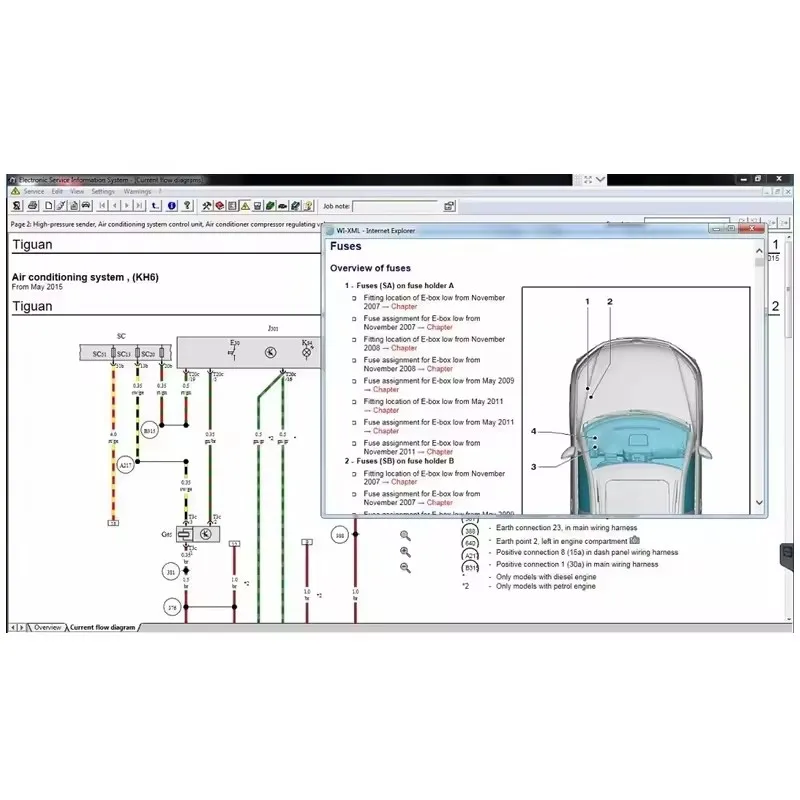Go to previous page with arrow icon
Viewport: 800px width, 800px height.
pos(113,206)
